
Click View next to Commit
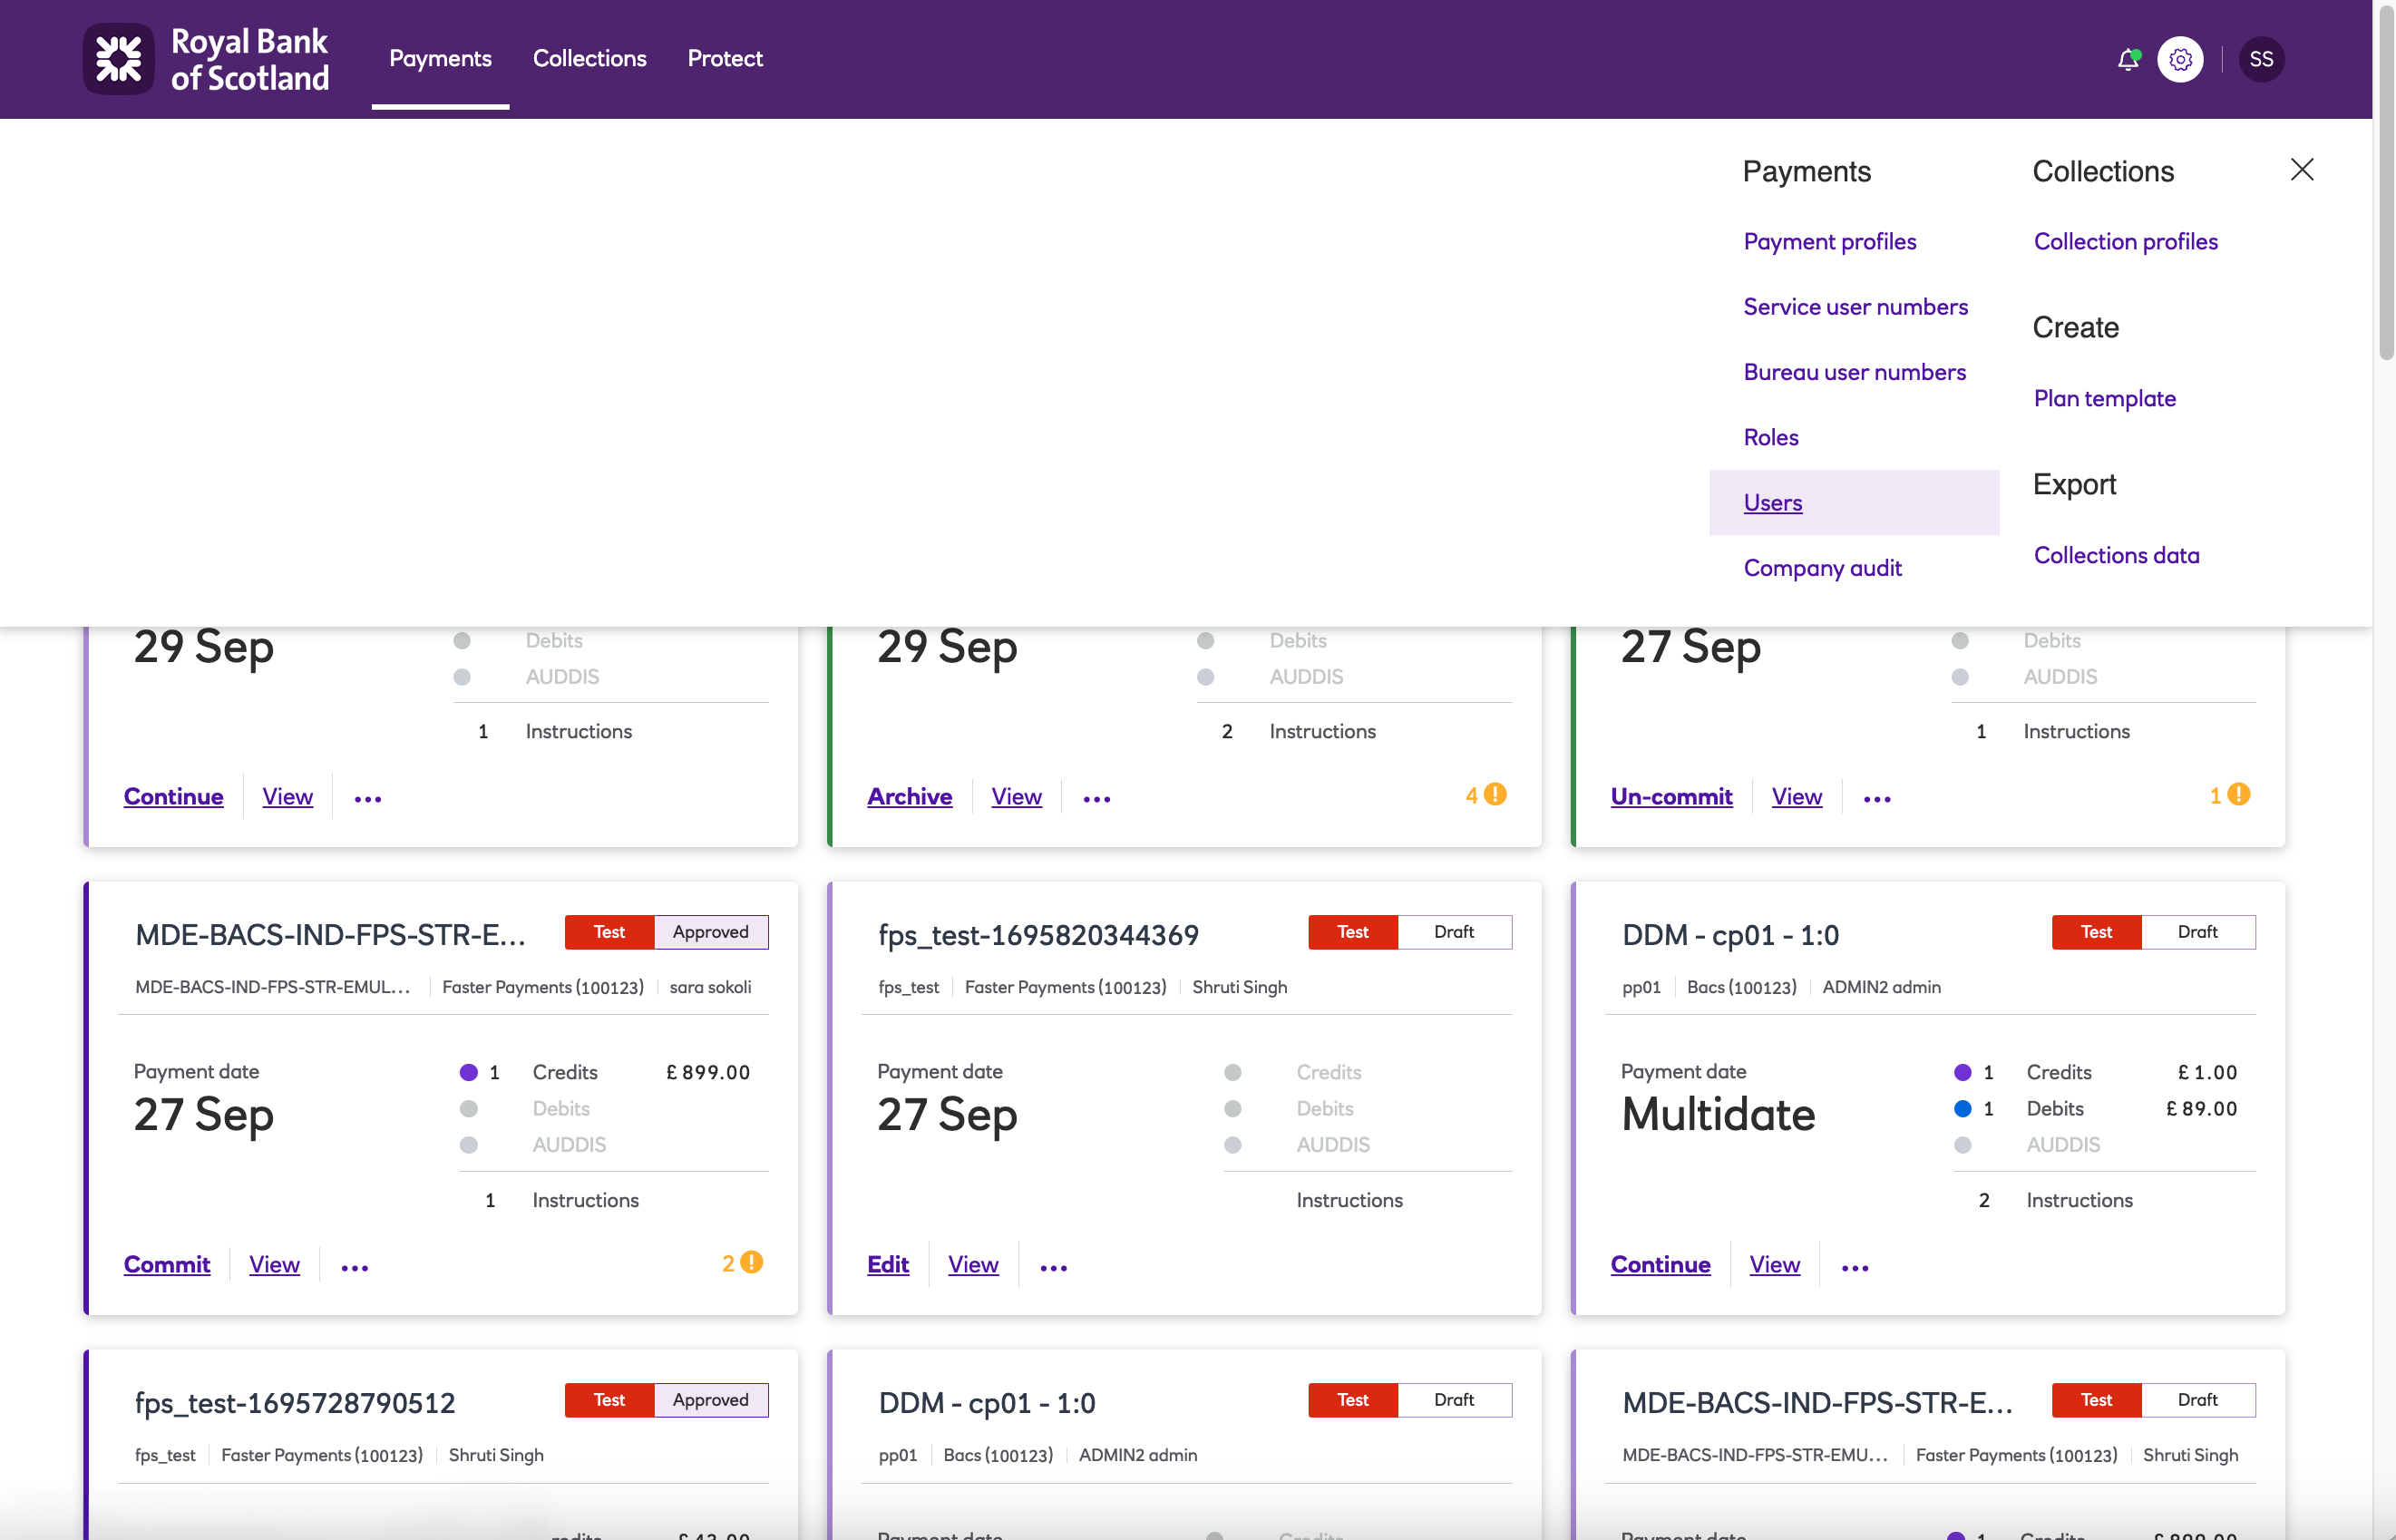point(274,1264)
